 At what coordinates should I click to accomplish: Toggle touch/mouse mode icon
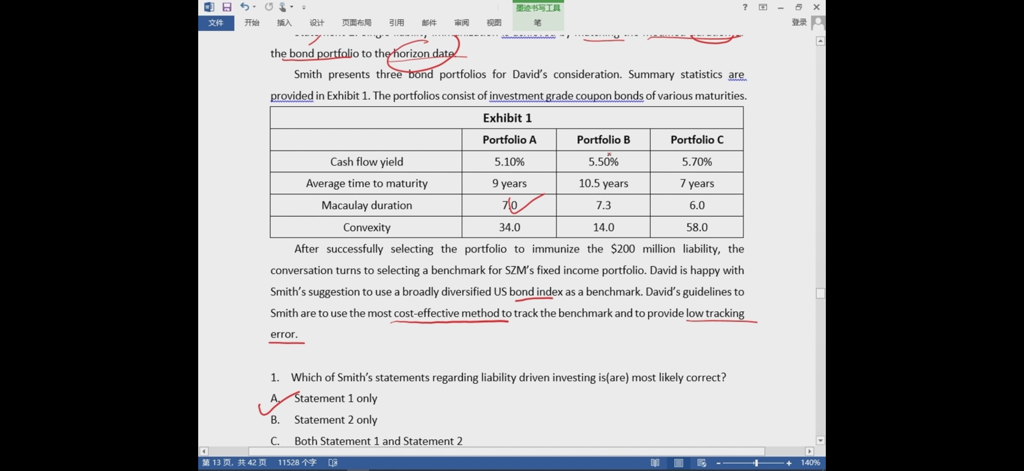click(283, 7)
